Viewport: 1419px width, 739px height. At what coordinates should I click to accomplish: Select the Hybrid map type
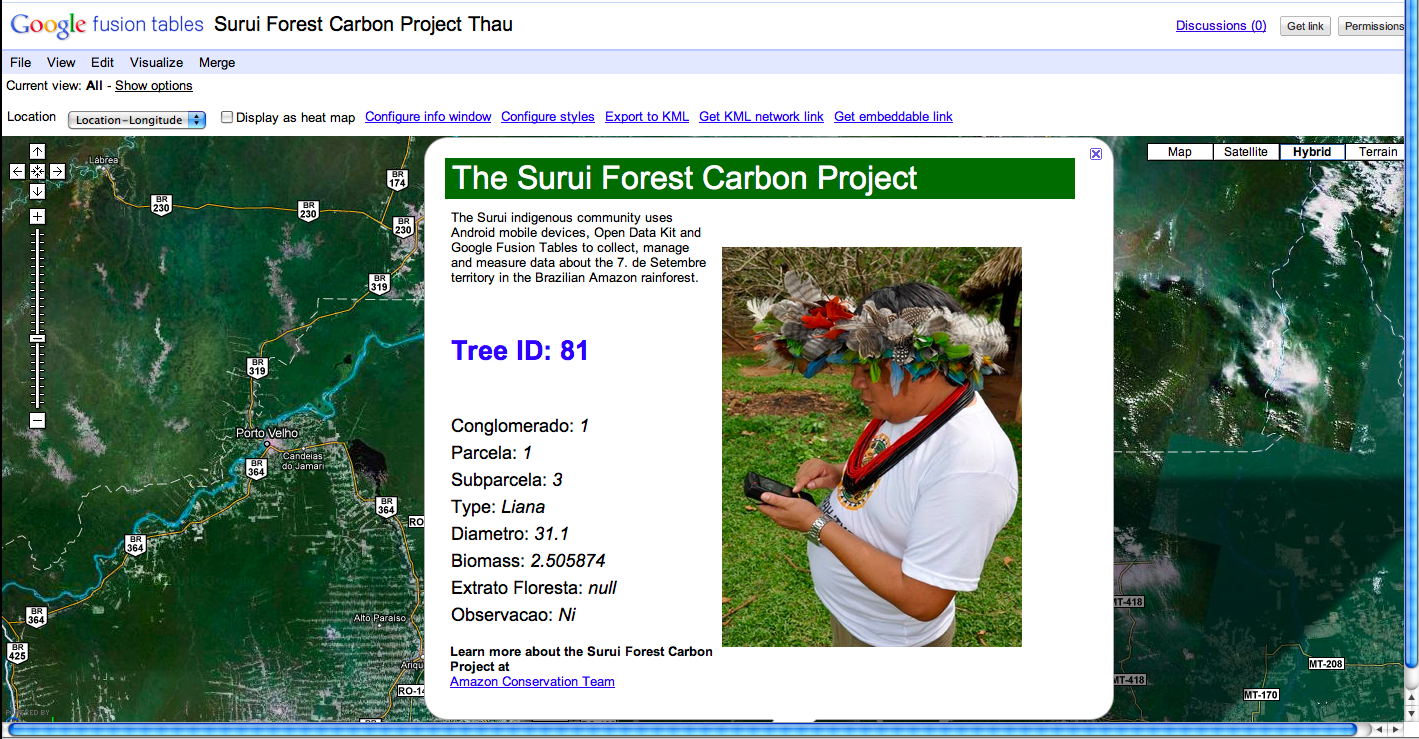(1312, 152)
